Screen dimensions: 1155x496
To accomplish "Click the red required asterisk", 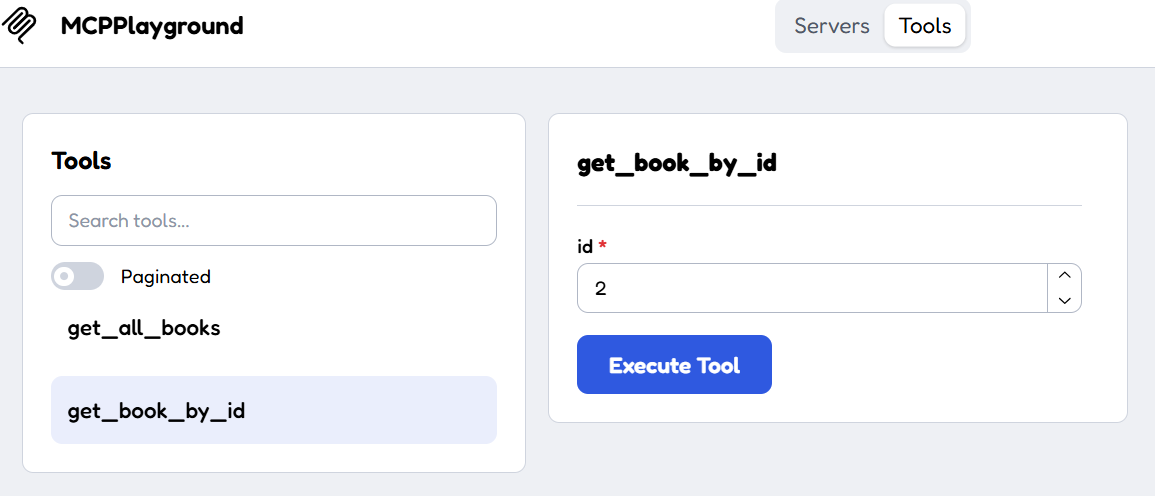I will pos(603,244).
